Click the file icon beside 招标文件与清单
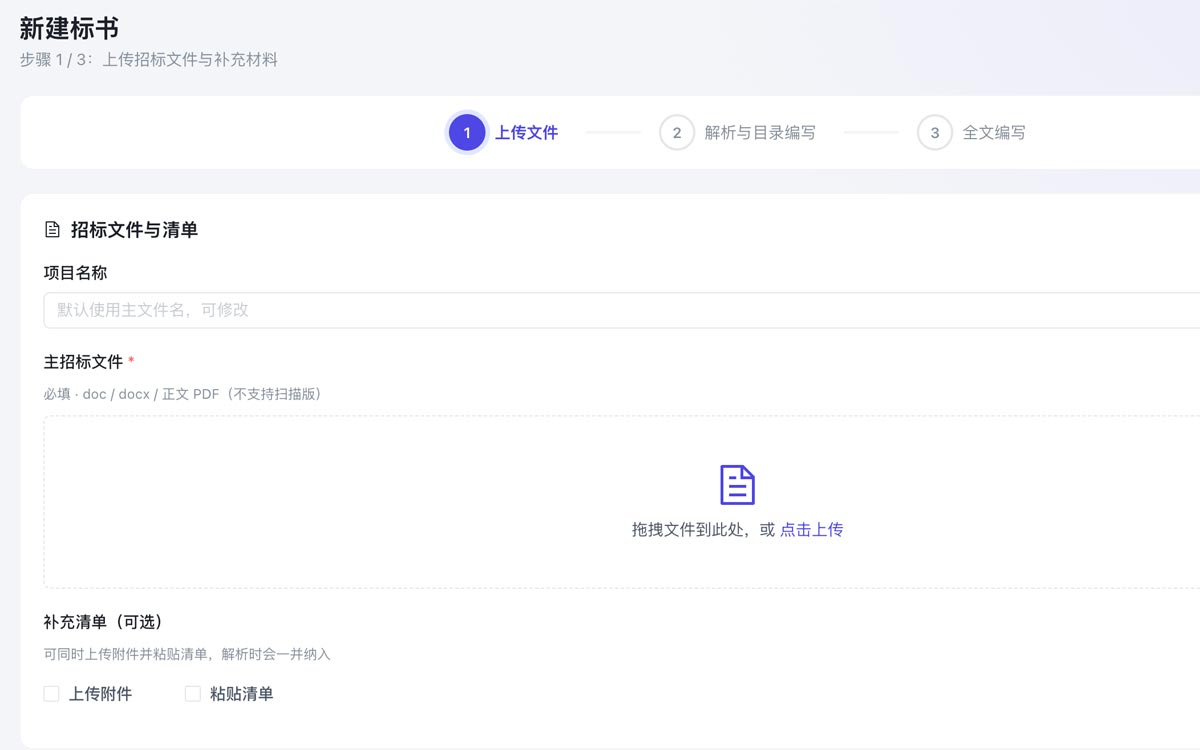The width and height of the screenshot is (1200, 750). 53,230
